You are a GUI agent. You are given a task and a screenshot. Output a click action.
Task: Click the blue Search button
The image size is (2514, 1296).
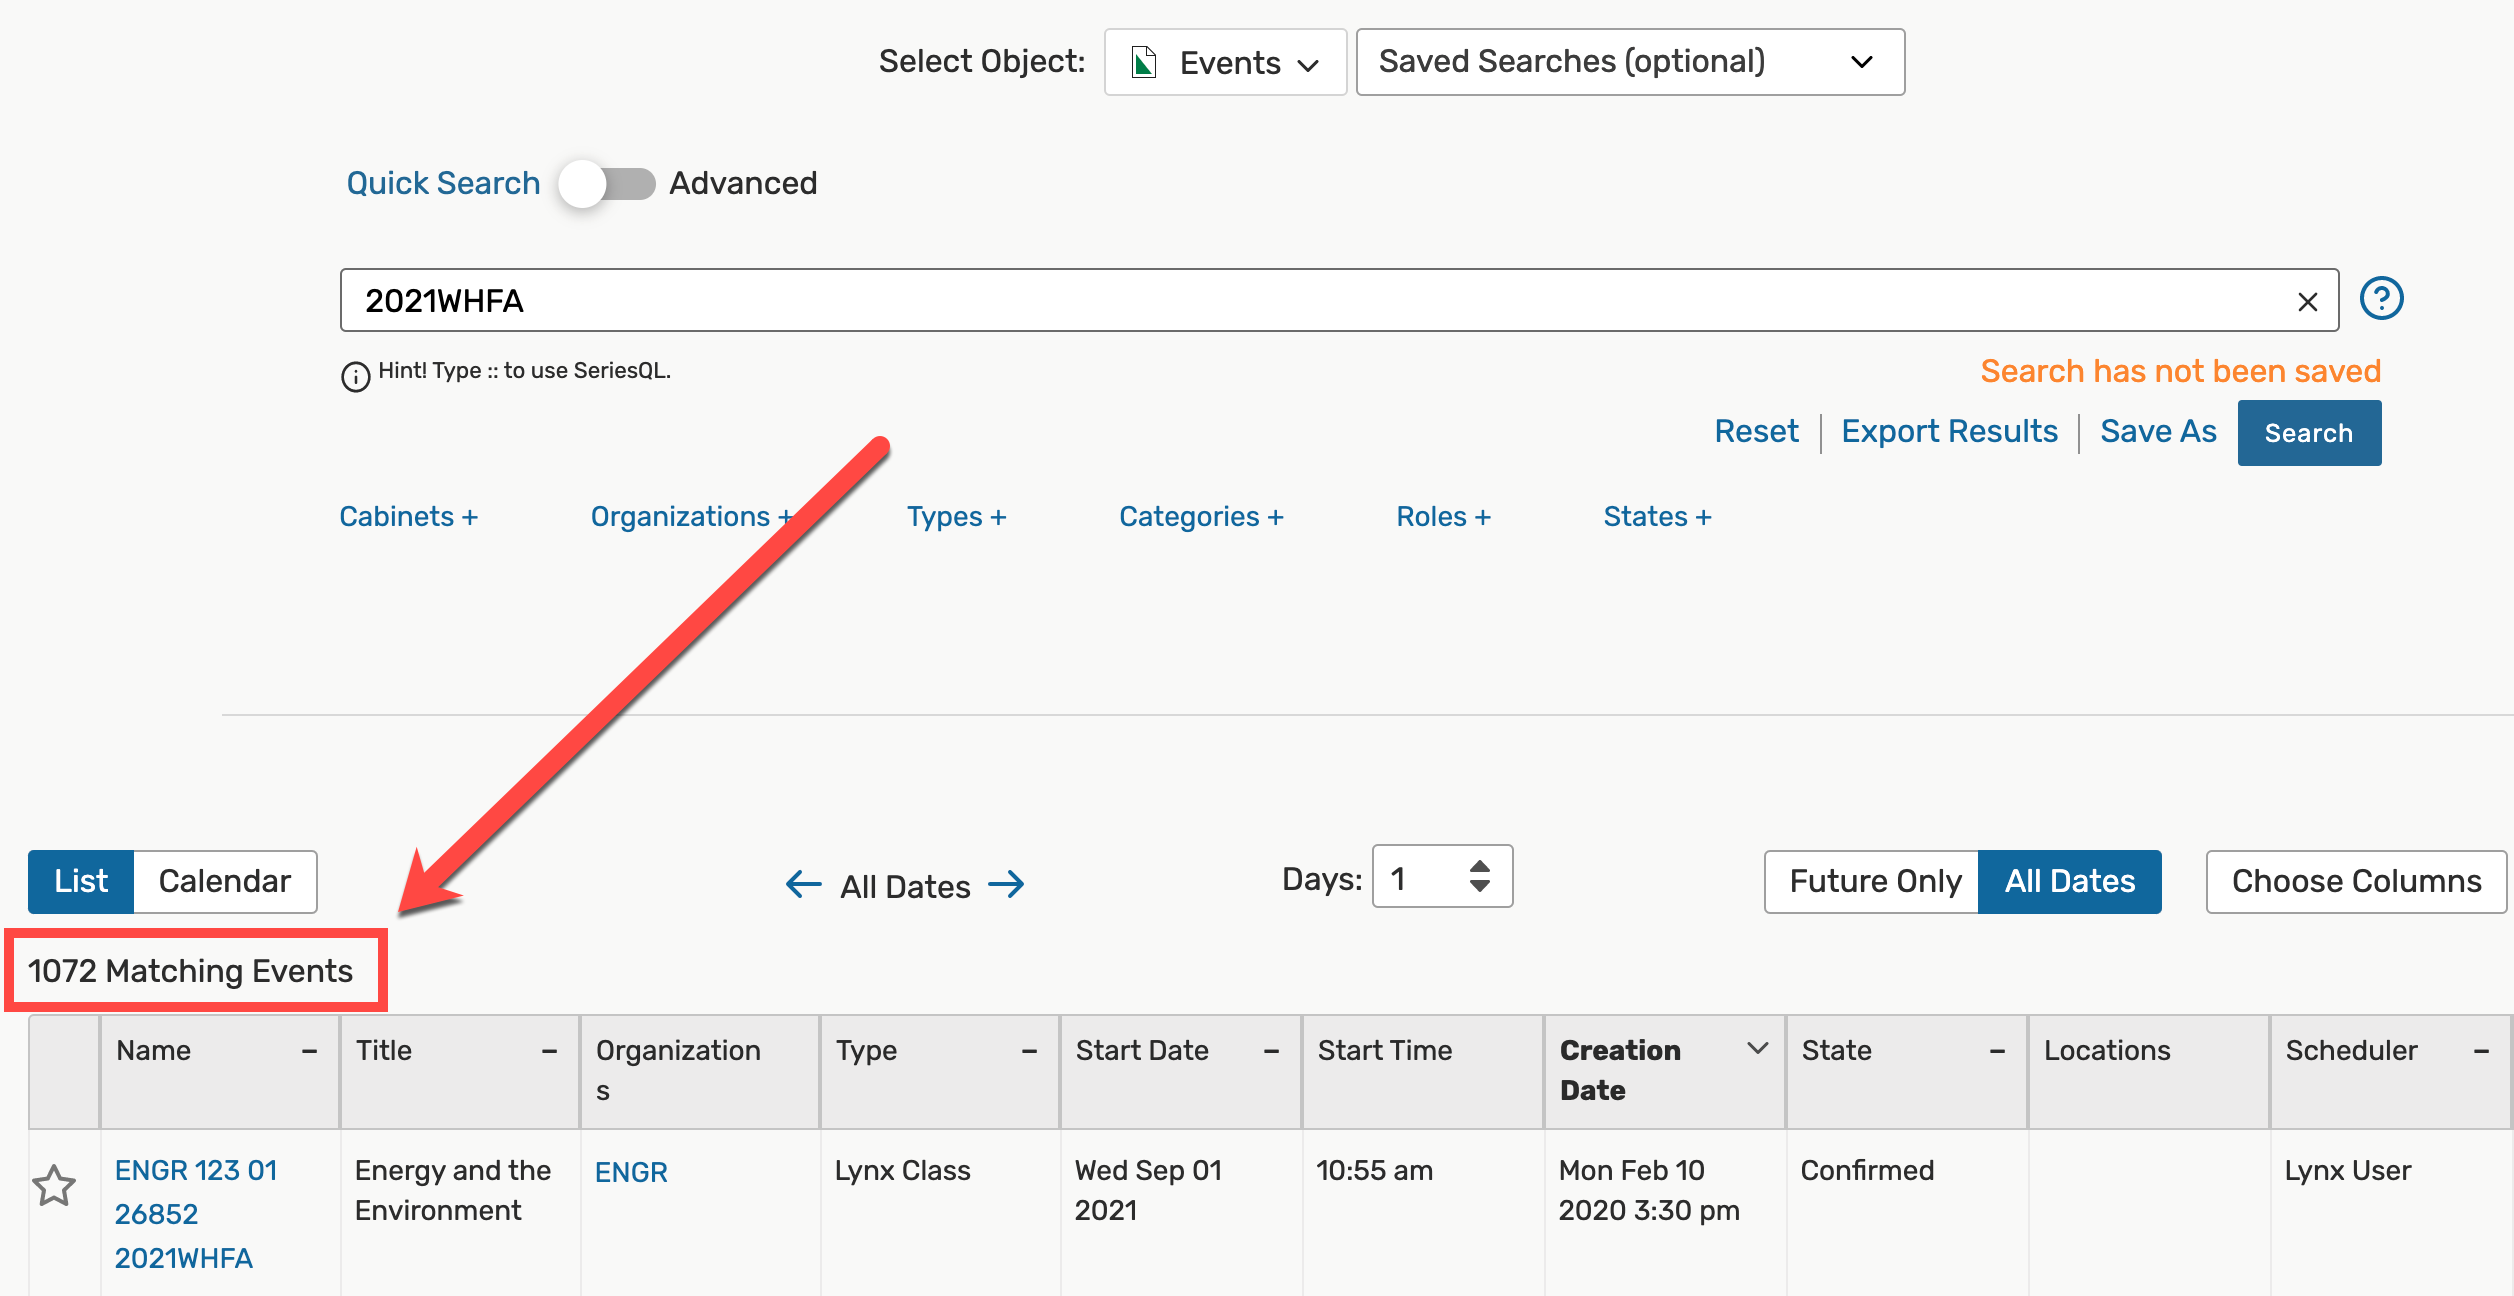tap(2308, 433)
